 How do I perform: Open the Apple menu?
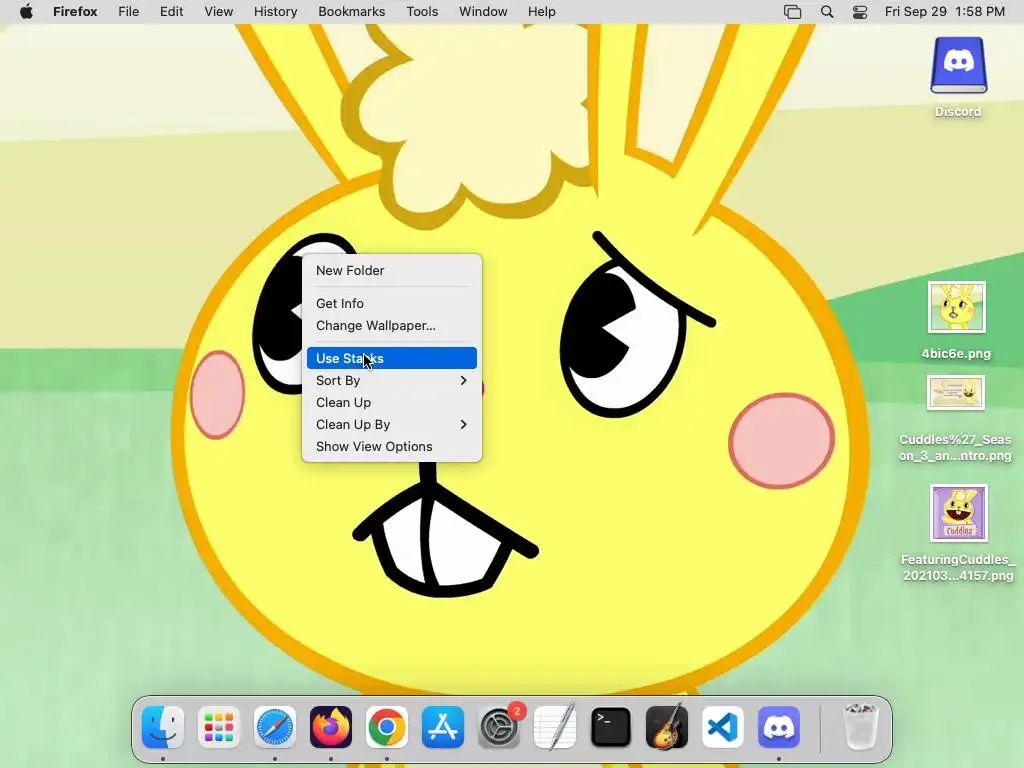click(x=26, y=12)
